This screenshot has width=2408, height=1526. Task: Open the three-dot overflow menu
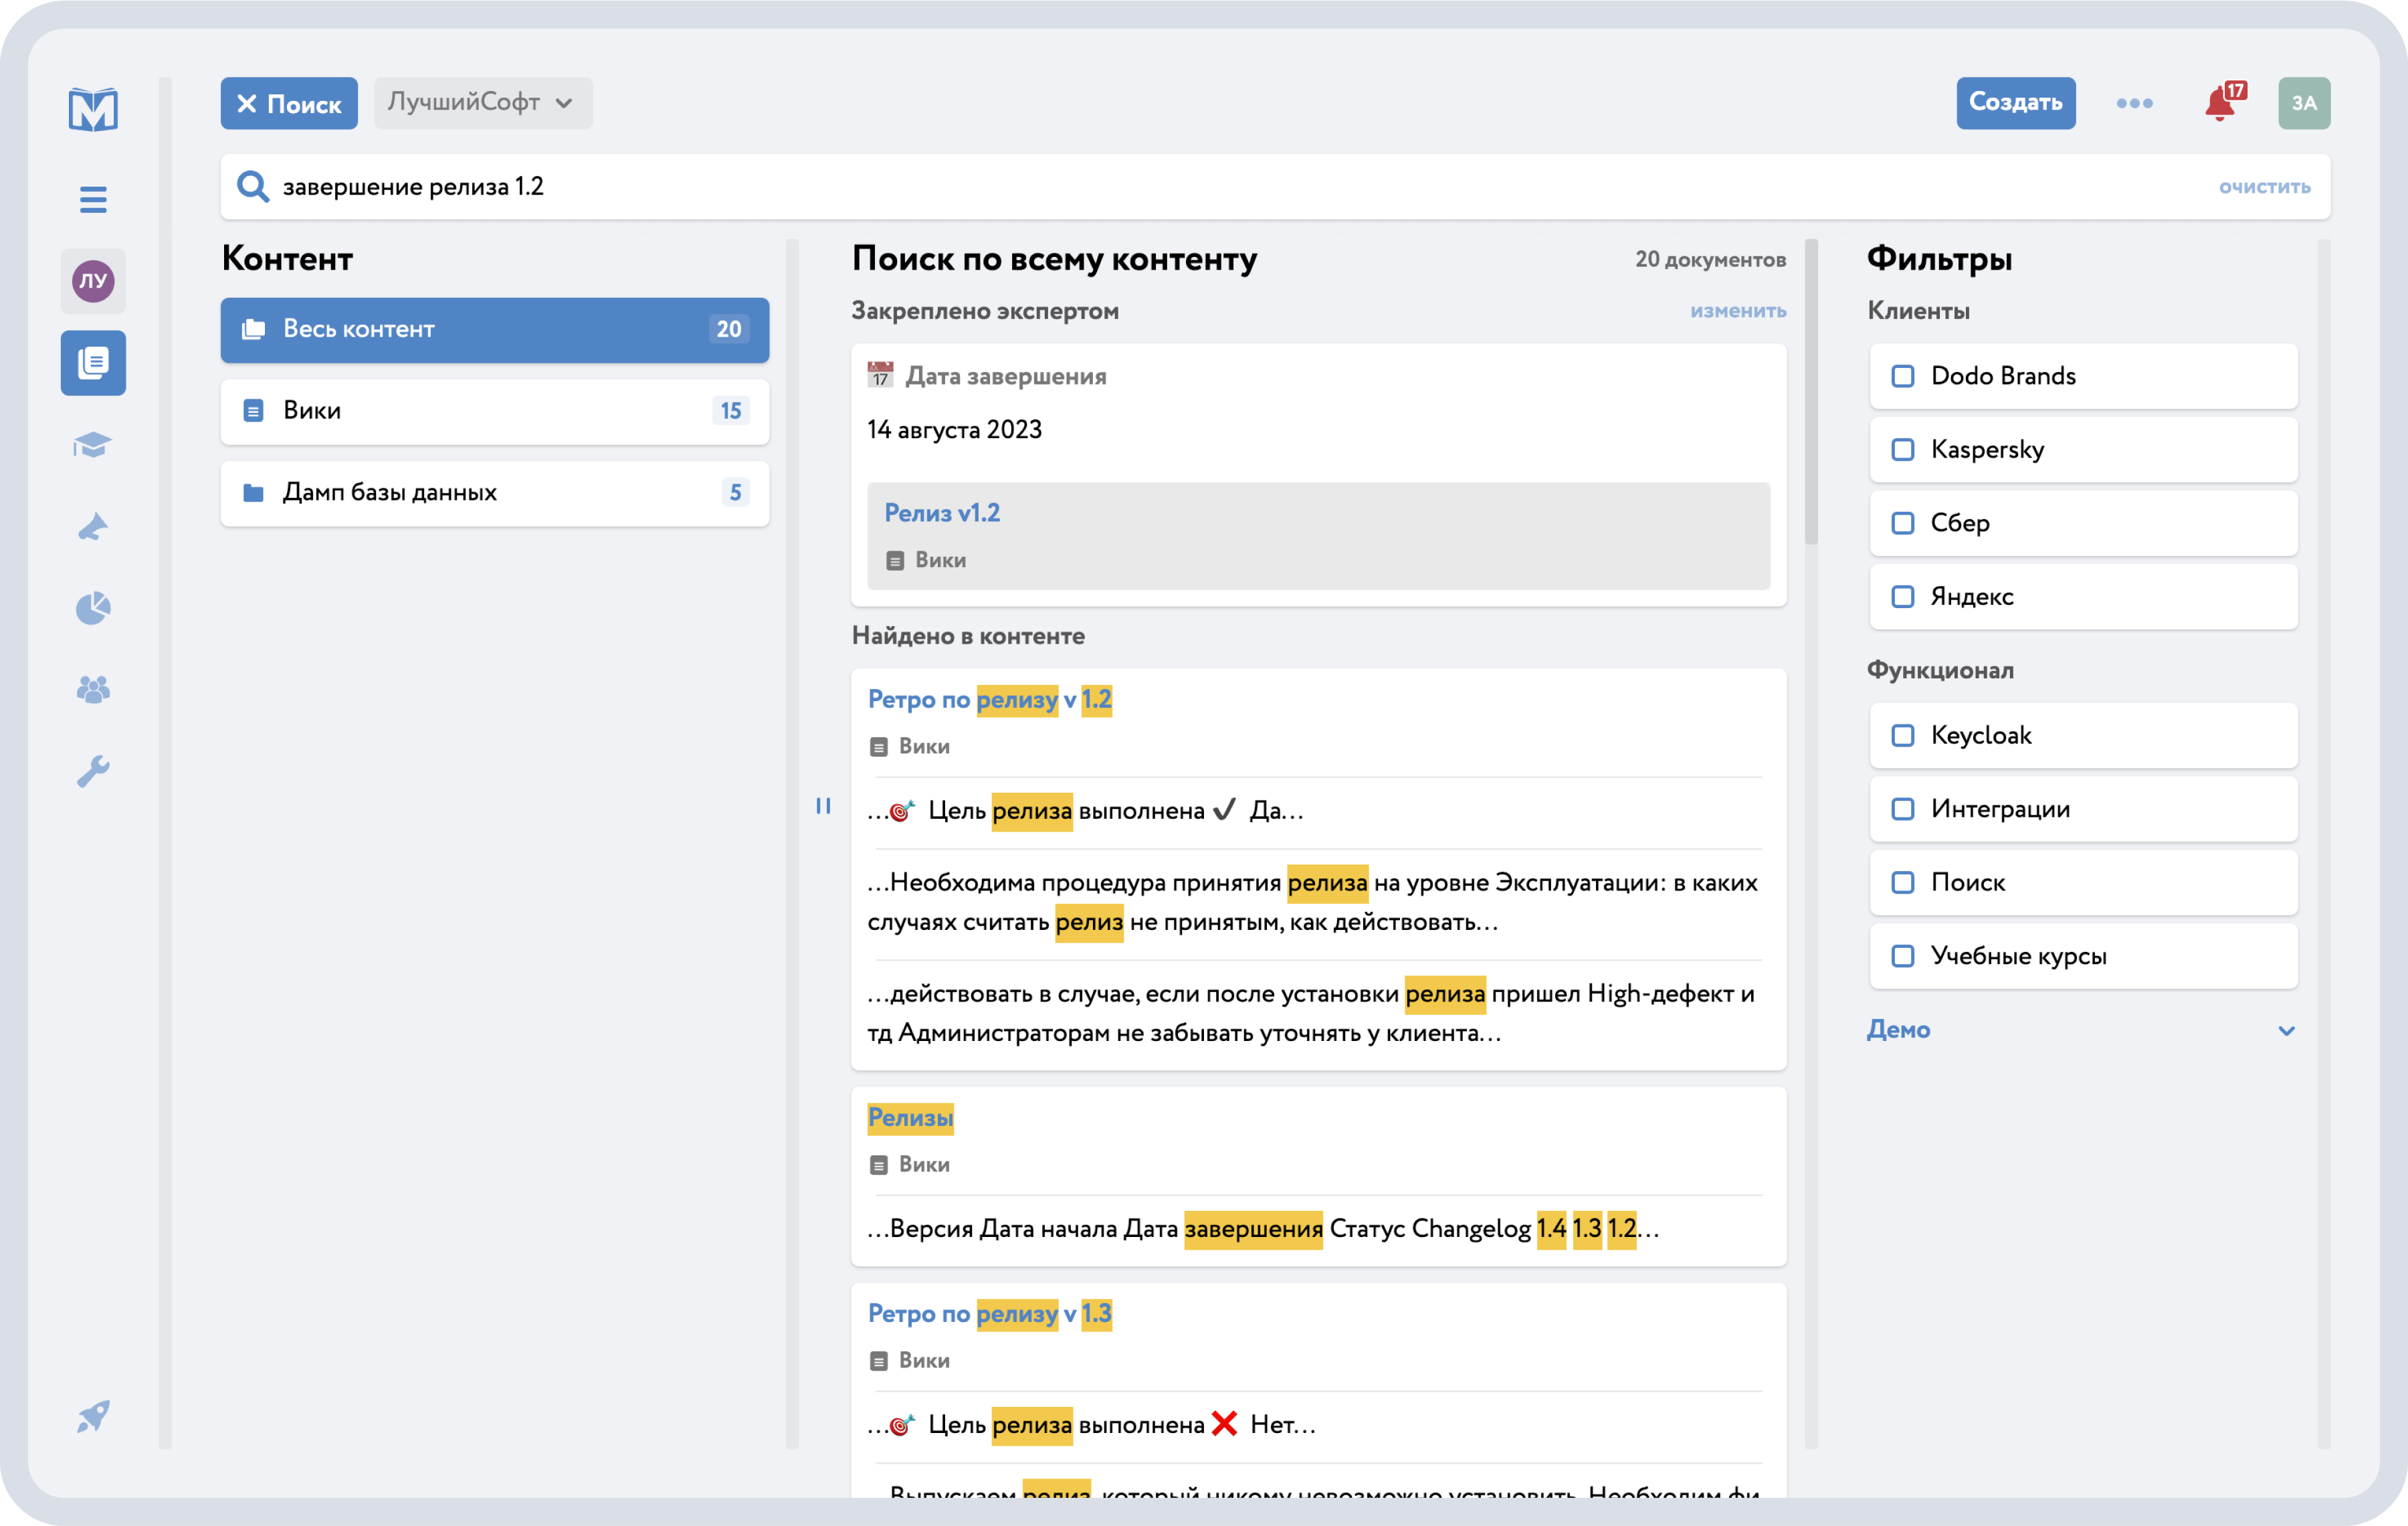coord(2135,103)
